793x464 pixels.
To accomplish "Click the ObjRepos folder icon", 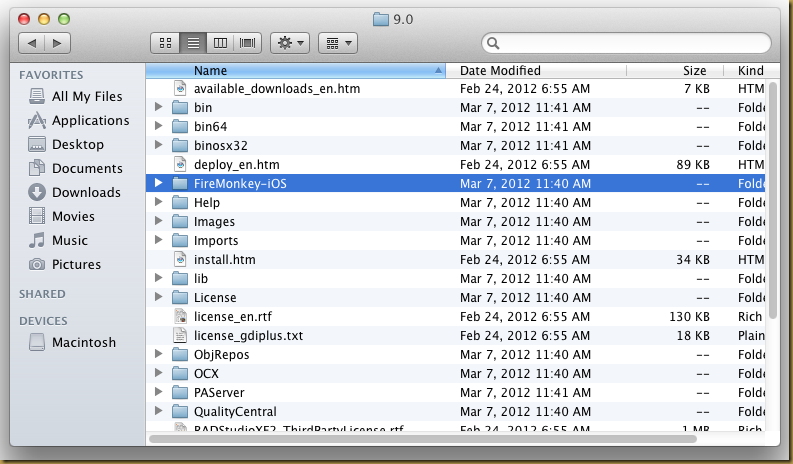I will pos(180,354).
